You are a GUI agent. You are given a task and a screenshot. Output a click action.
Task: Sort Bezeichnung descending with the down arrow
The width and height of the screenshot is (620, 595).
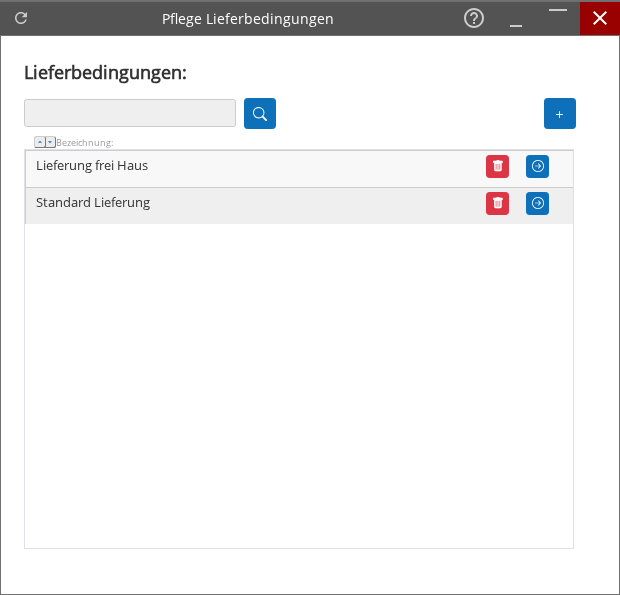[50, 142]
